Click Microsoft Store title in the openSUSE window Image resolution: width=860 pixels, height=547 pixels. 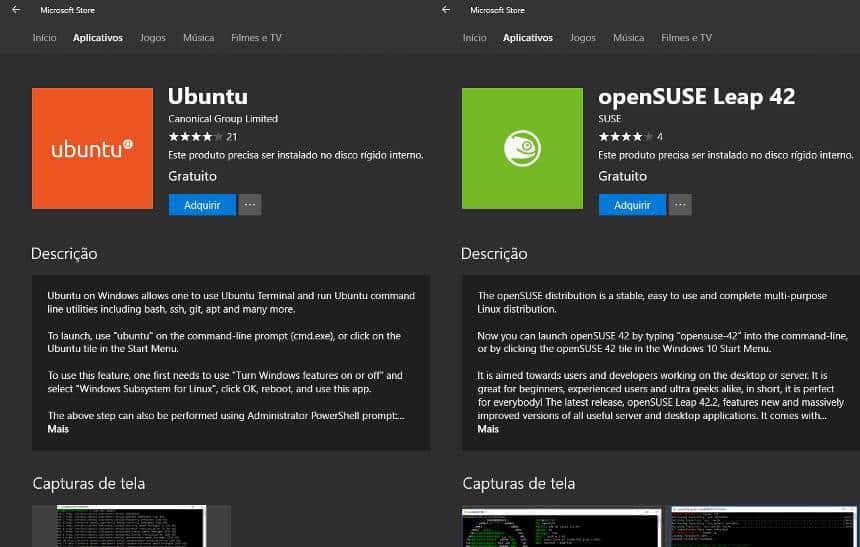coord(497,10)
